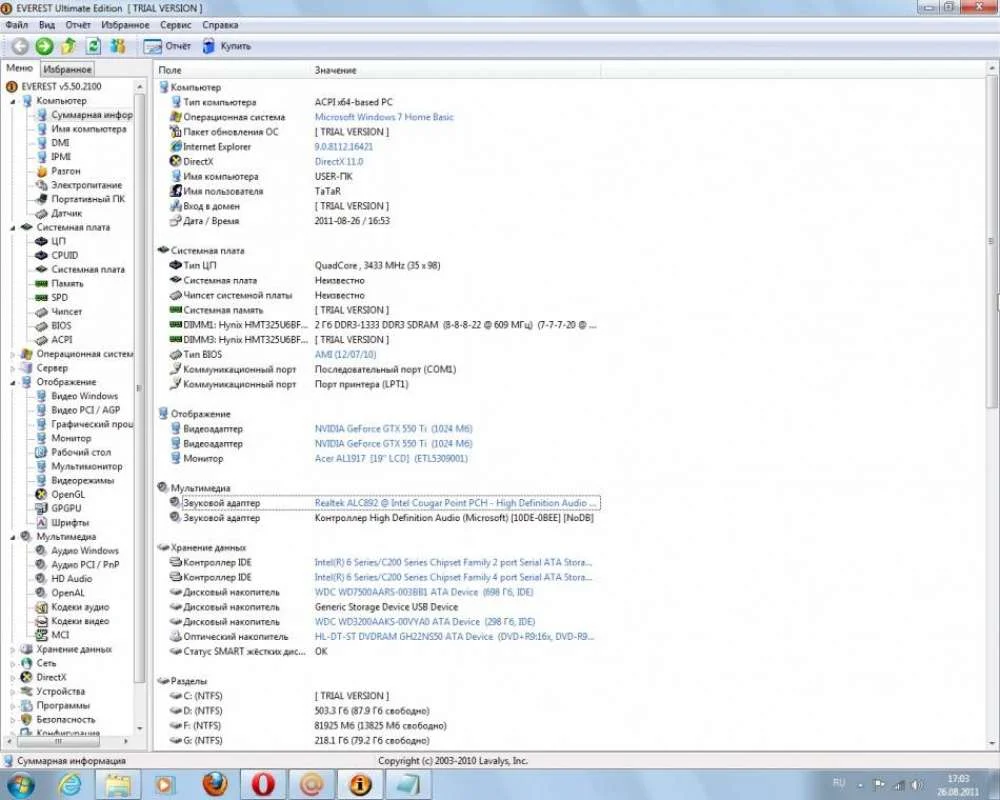
Task: Expand the Сеть tree node
Action: 12,663
